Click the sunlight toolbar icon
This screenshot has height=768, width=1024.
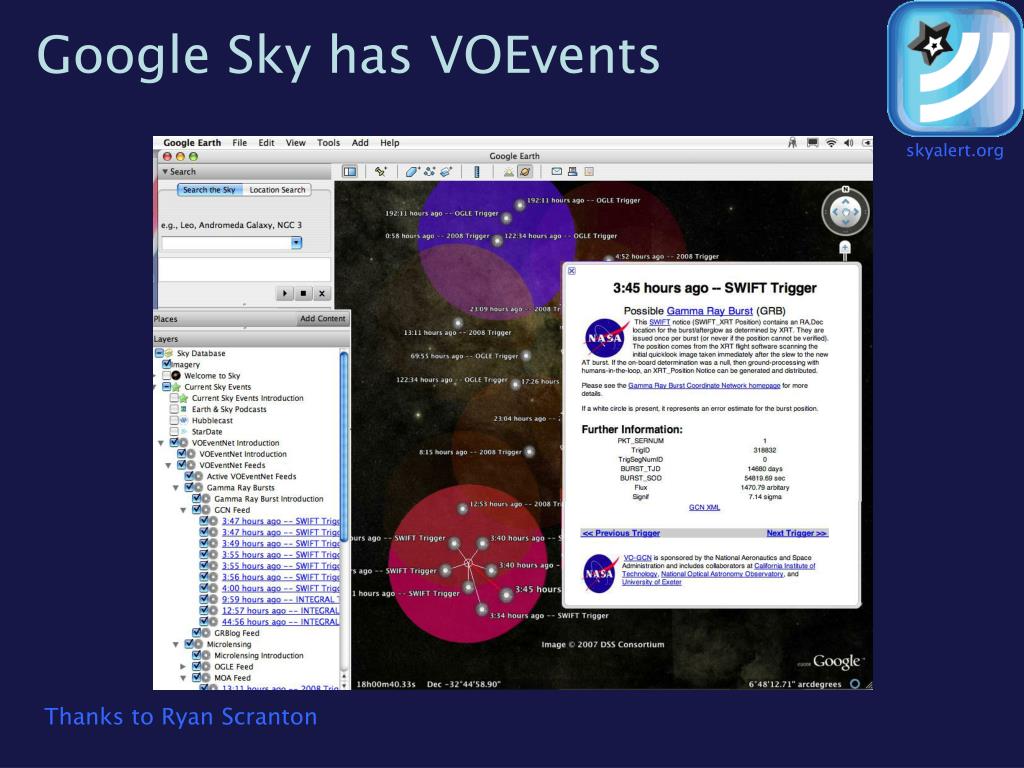[508, 172]
